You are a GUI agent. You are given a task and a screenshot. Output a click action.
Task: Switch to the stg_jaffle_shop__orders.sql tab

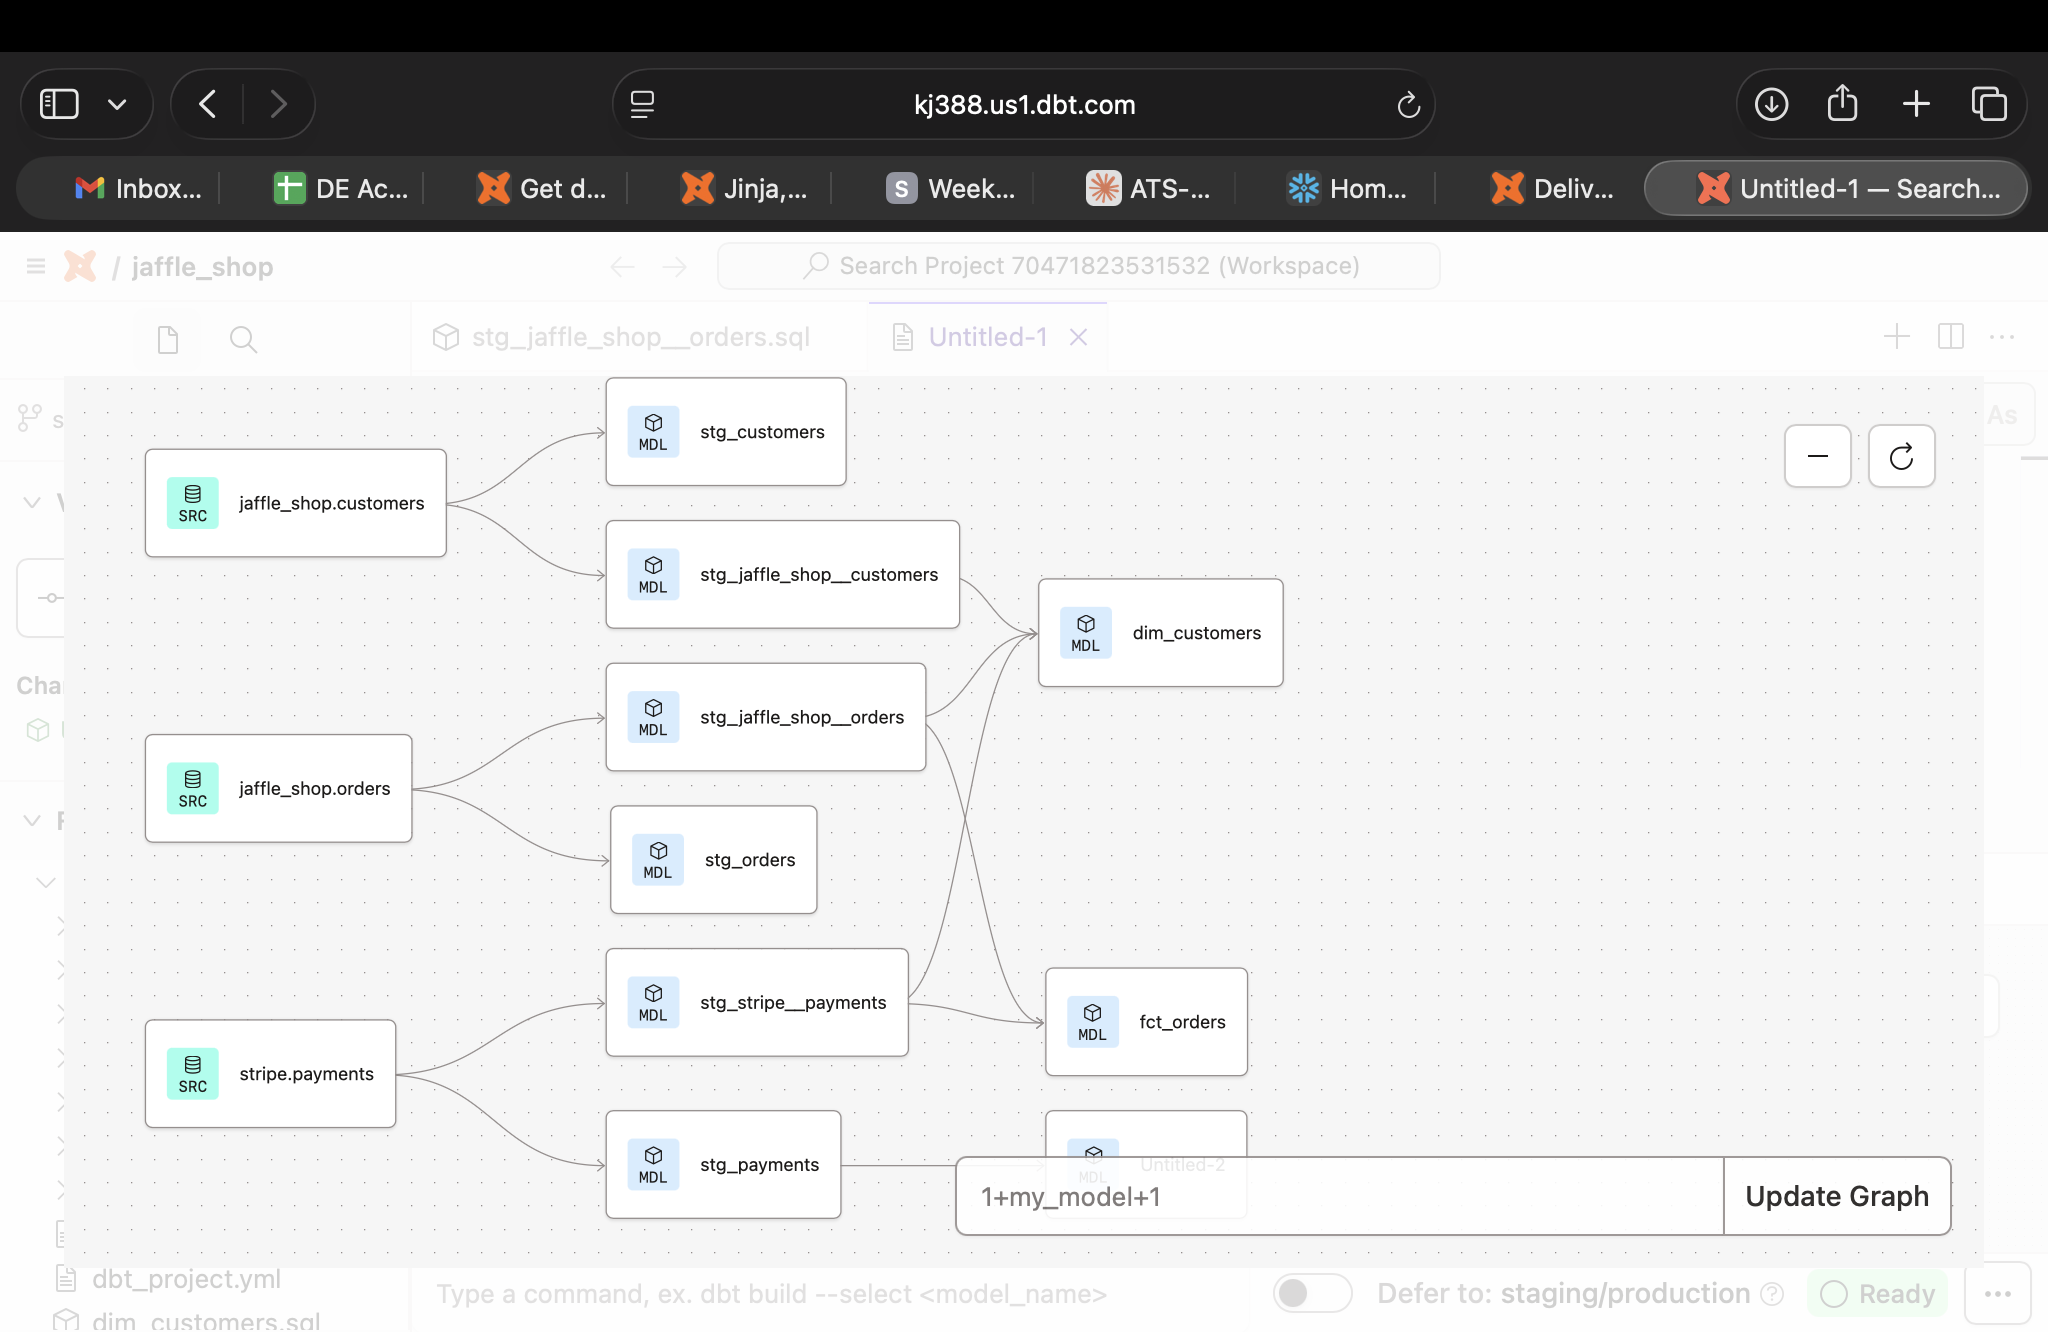point(640,337)
